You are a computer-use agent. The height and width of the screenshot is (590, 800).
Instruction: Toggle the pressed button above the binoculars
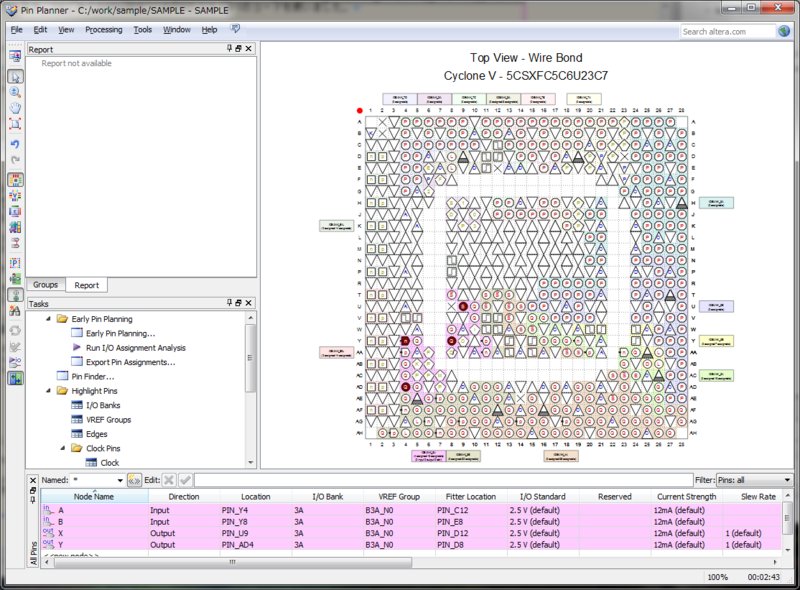[x=15, y=294]
